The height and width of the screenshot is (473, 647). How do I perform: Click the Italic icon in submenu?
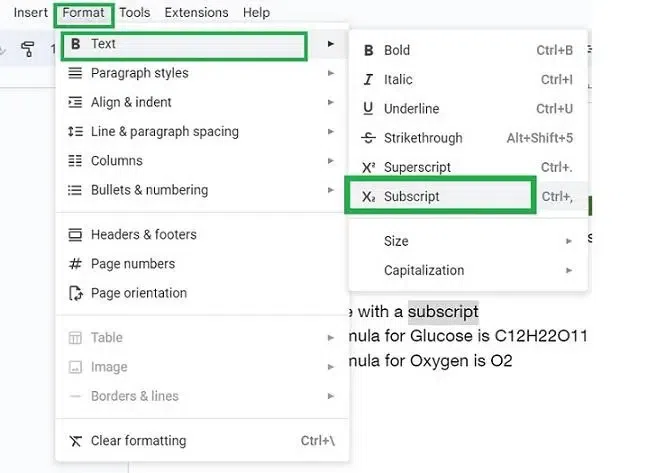(368, 80)
